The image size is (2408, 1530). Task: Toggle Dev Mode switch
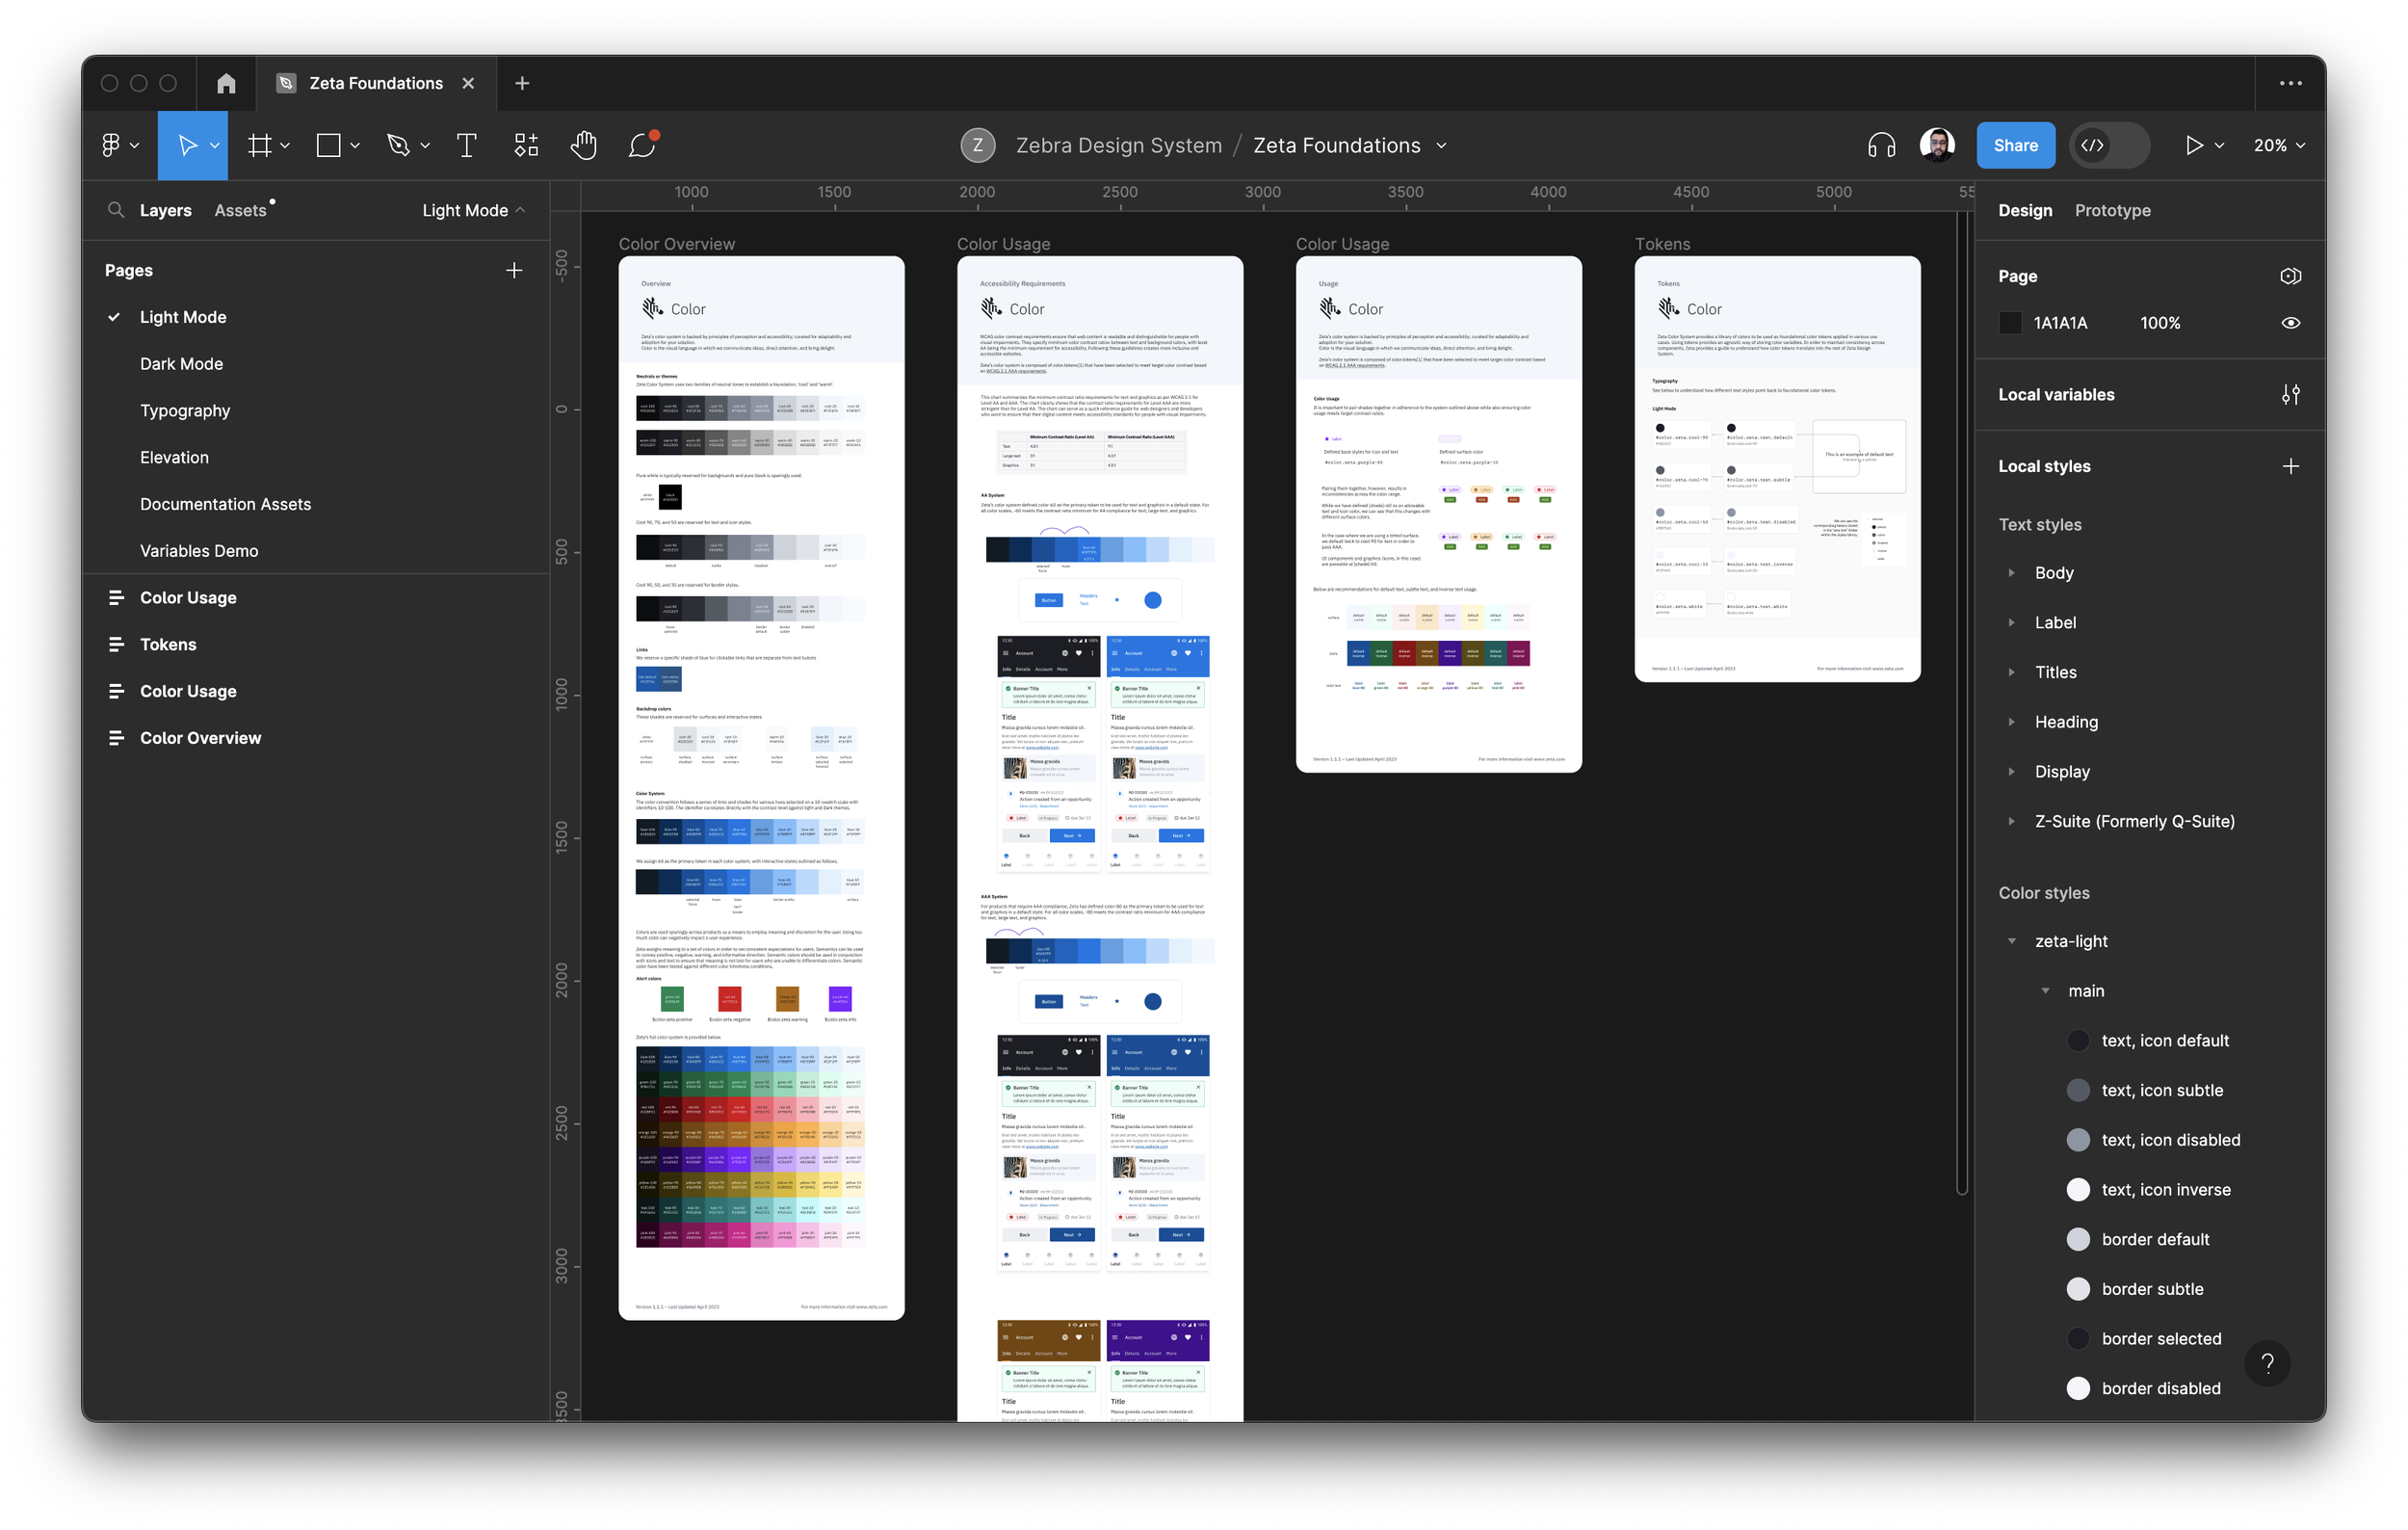(x=2110, y=146)
